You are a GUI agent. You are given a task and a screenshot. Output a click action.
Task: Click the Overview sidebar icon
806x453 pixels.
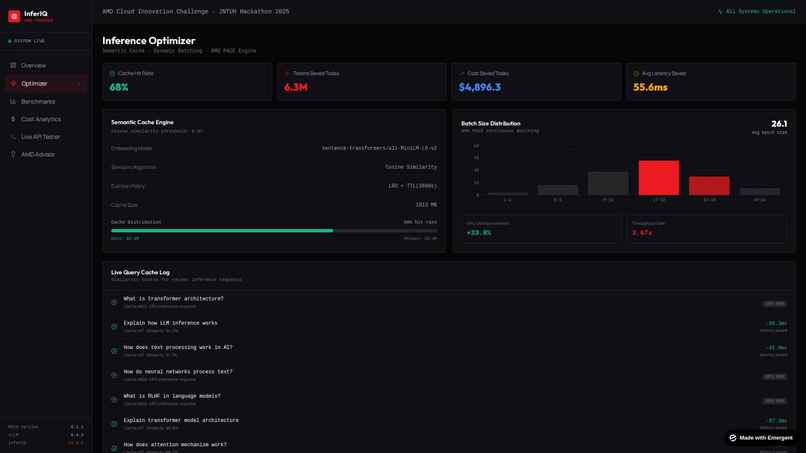[13, 65]
